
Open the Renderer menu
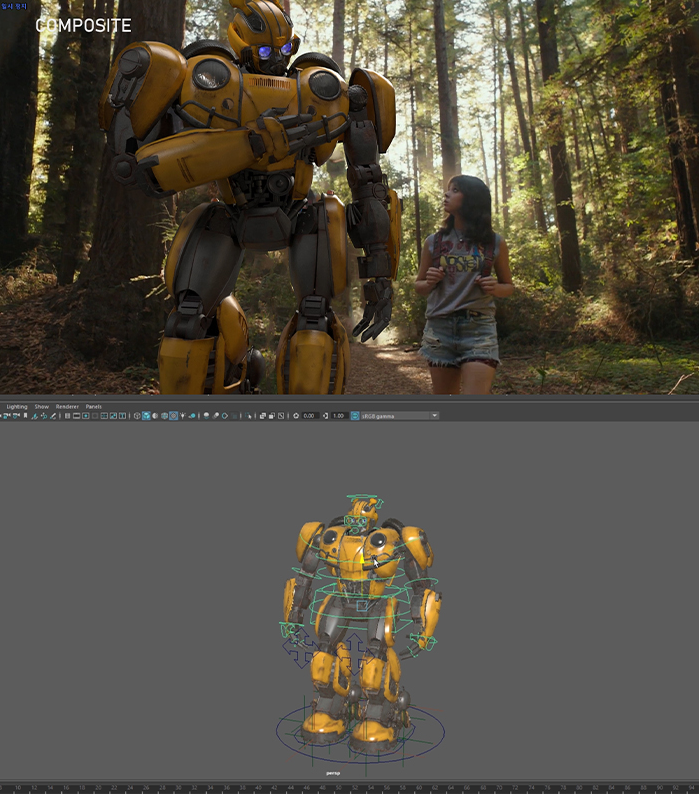click(x=67, y=407)
